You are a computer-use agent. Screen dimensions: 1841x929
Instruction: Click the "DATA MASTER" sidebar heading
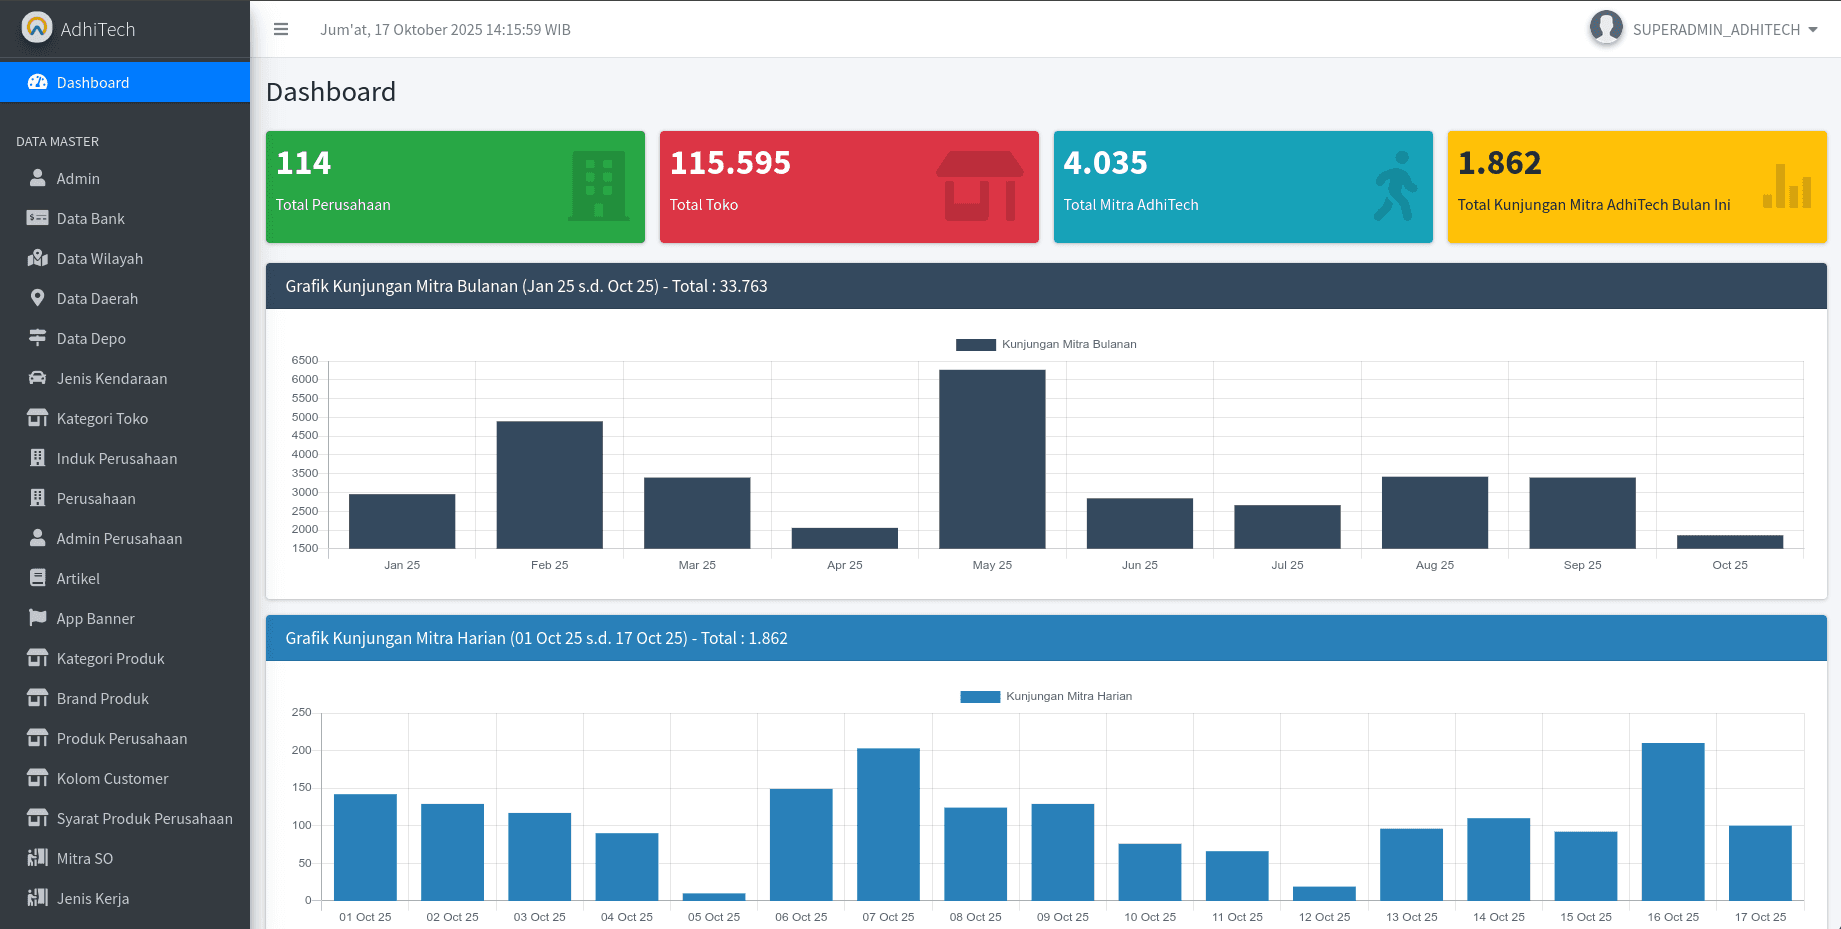click(x=58, y=141)
